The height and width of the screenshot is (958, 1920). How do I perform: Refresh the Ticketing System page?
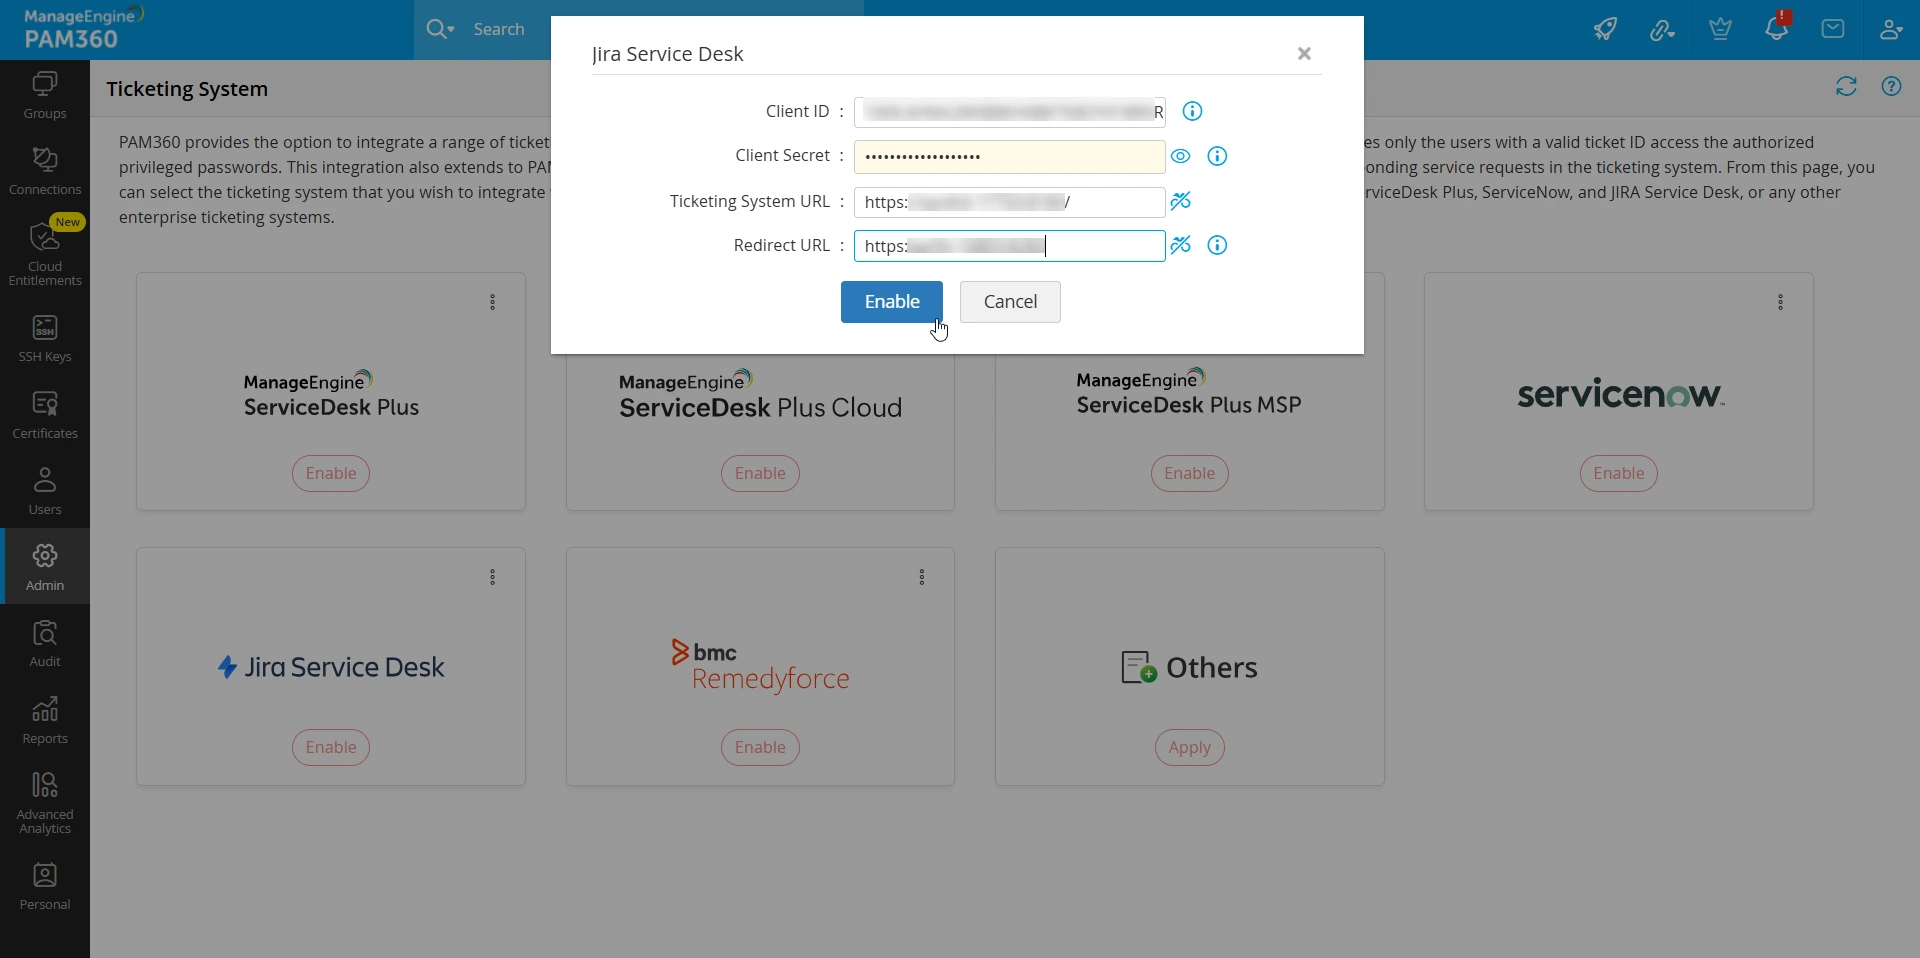pyautogui.click(x=1846, y=87)
